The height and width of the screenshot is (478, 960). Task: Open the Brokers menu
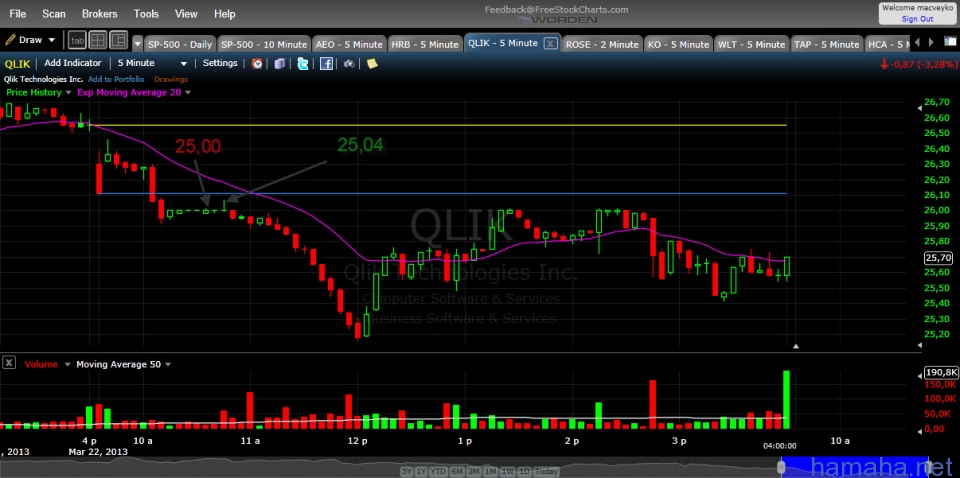click(x=101, y=13)
